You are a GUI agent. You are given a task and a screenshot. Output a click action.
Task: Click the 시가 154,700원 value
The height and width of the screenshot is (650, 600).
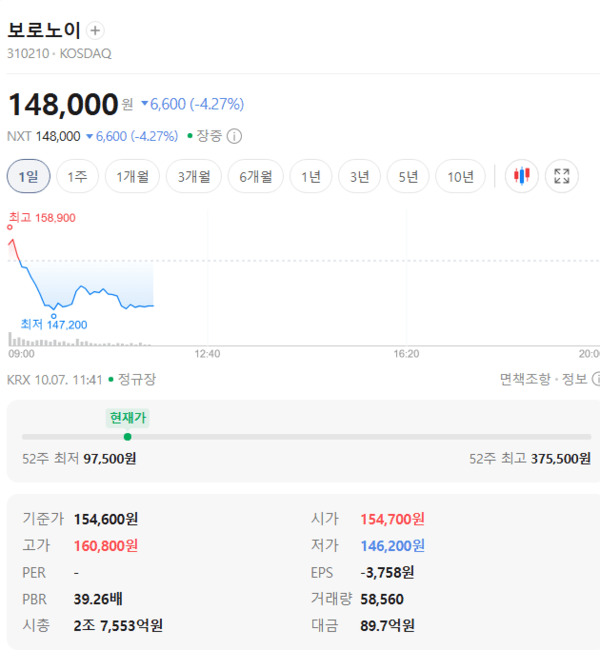(392, 519)
